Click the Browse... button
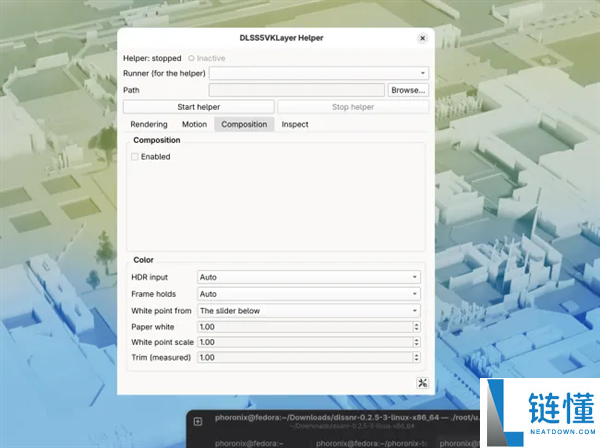Viewport: 600px width, 448px height. click(x=408, y=90)
